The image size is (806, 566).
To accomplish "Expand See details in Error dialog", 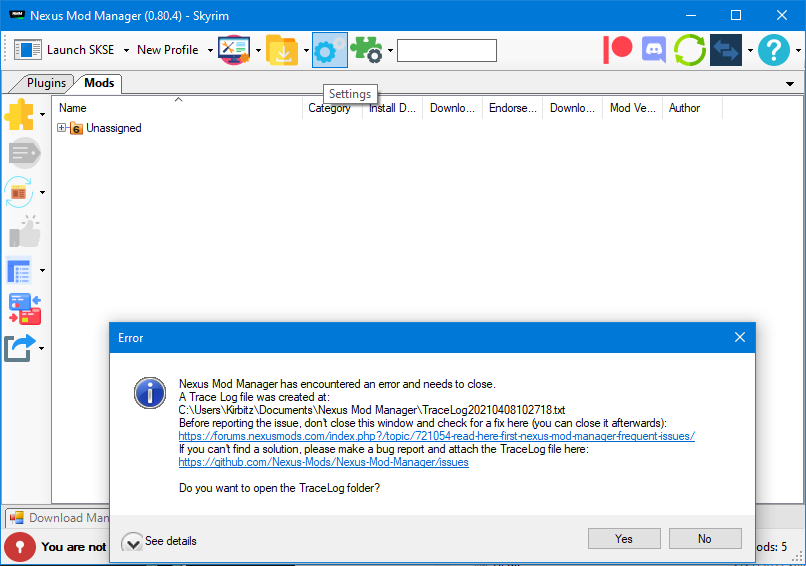I will point(159,541).
